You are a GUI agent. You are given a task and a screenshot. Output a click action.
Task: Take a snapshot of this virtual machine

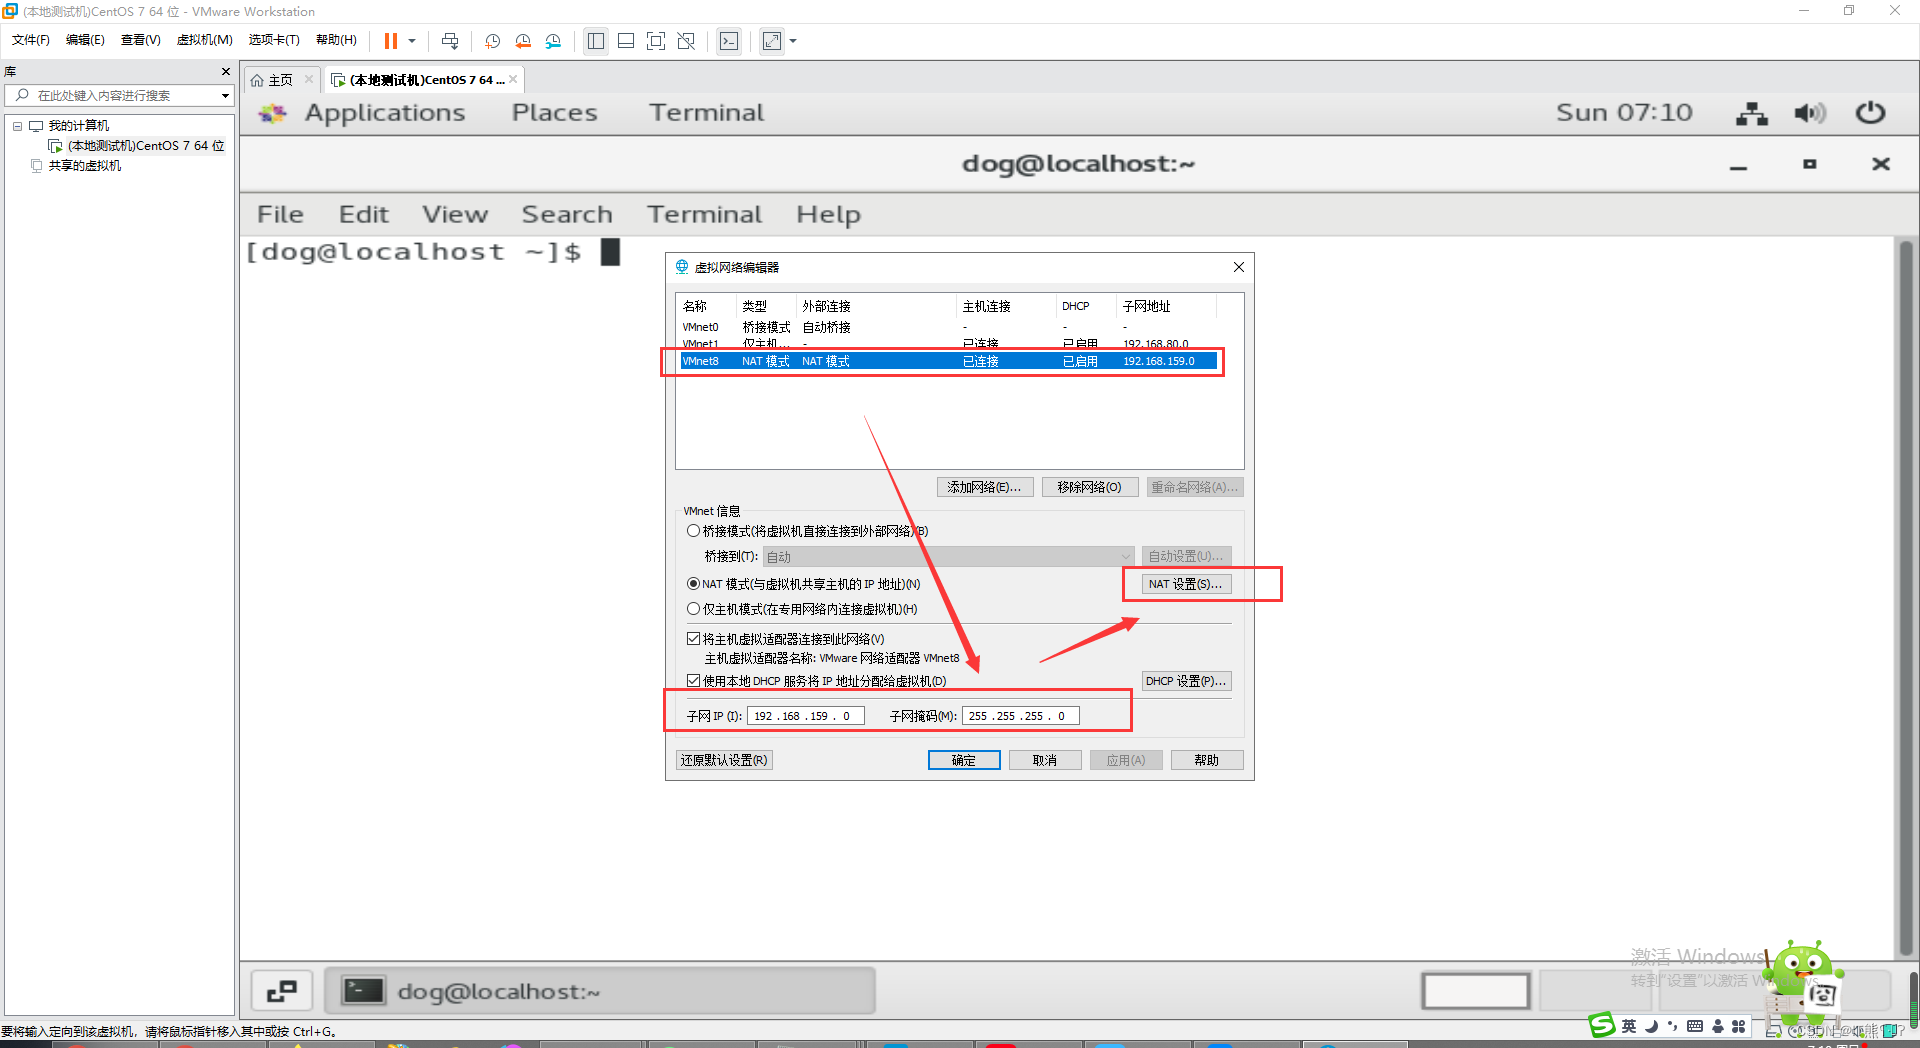coord(493,41)
